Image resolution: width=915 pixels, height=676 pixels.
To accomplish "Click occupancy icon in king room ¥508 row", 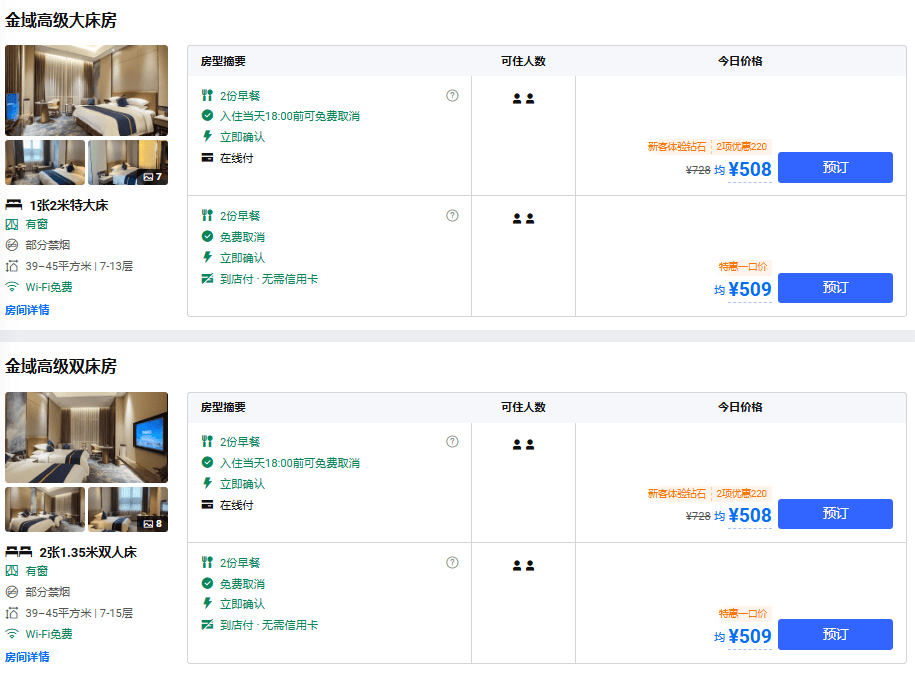I will (x=523, y=99).
